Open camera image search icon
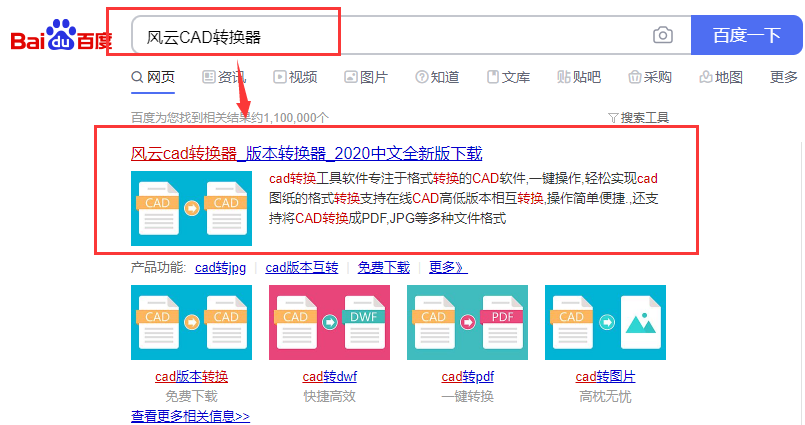 (663, 35)
